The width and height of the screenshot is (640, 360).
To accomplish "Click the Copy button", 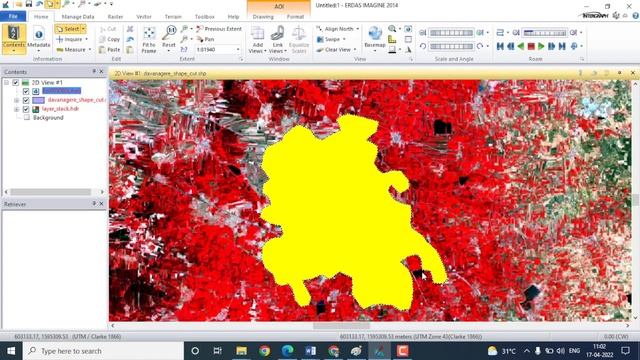I will tap(110, 39).
